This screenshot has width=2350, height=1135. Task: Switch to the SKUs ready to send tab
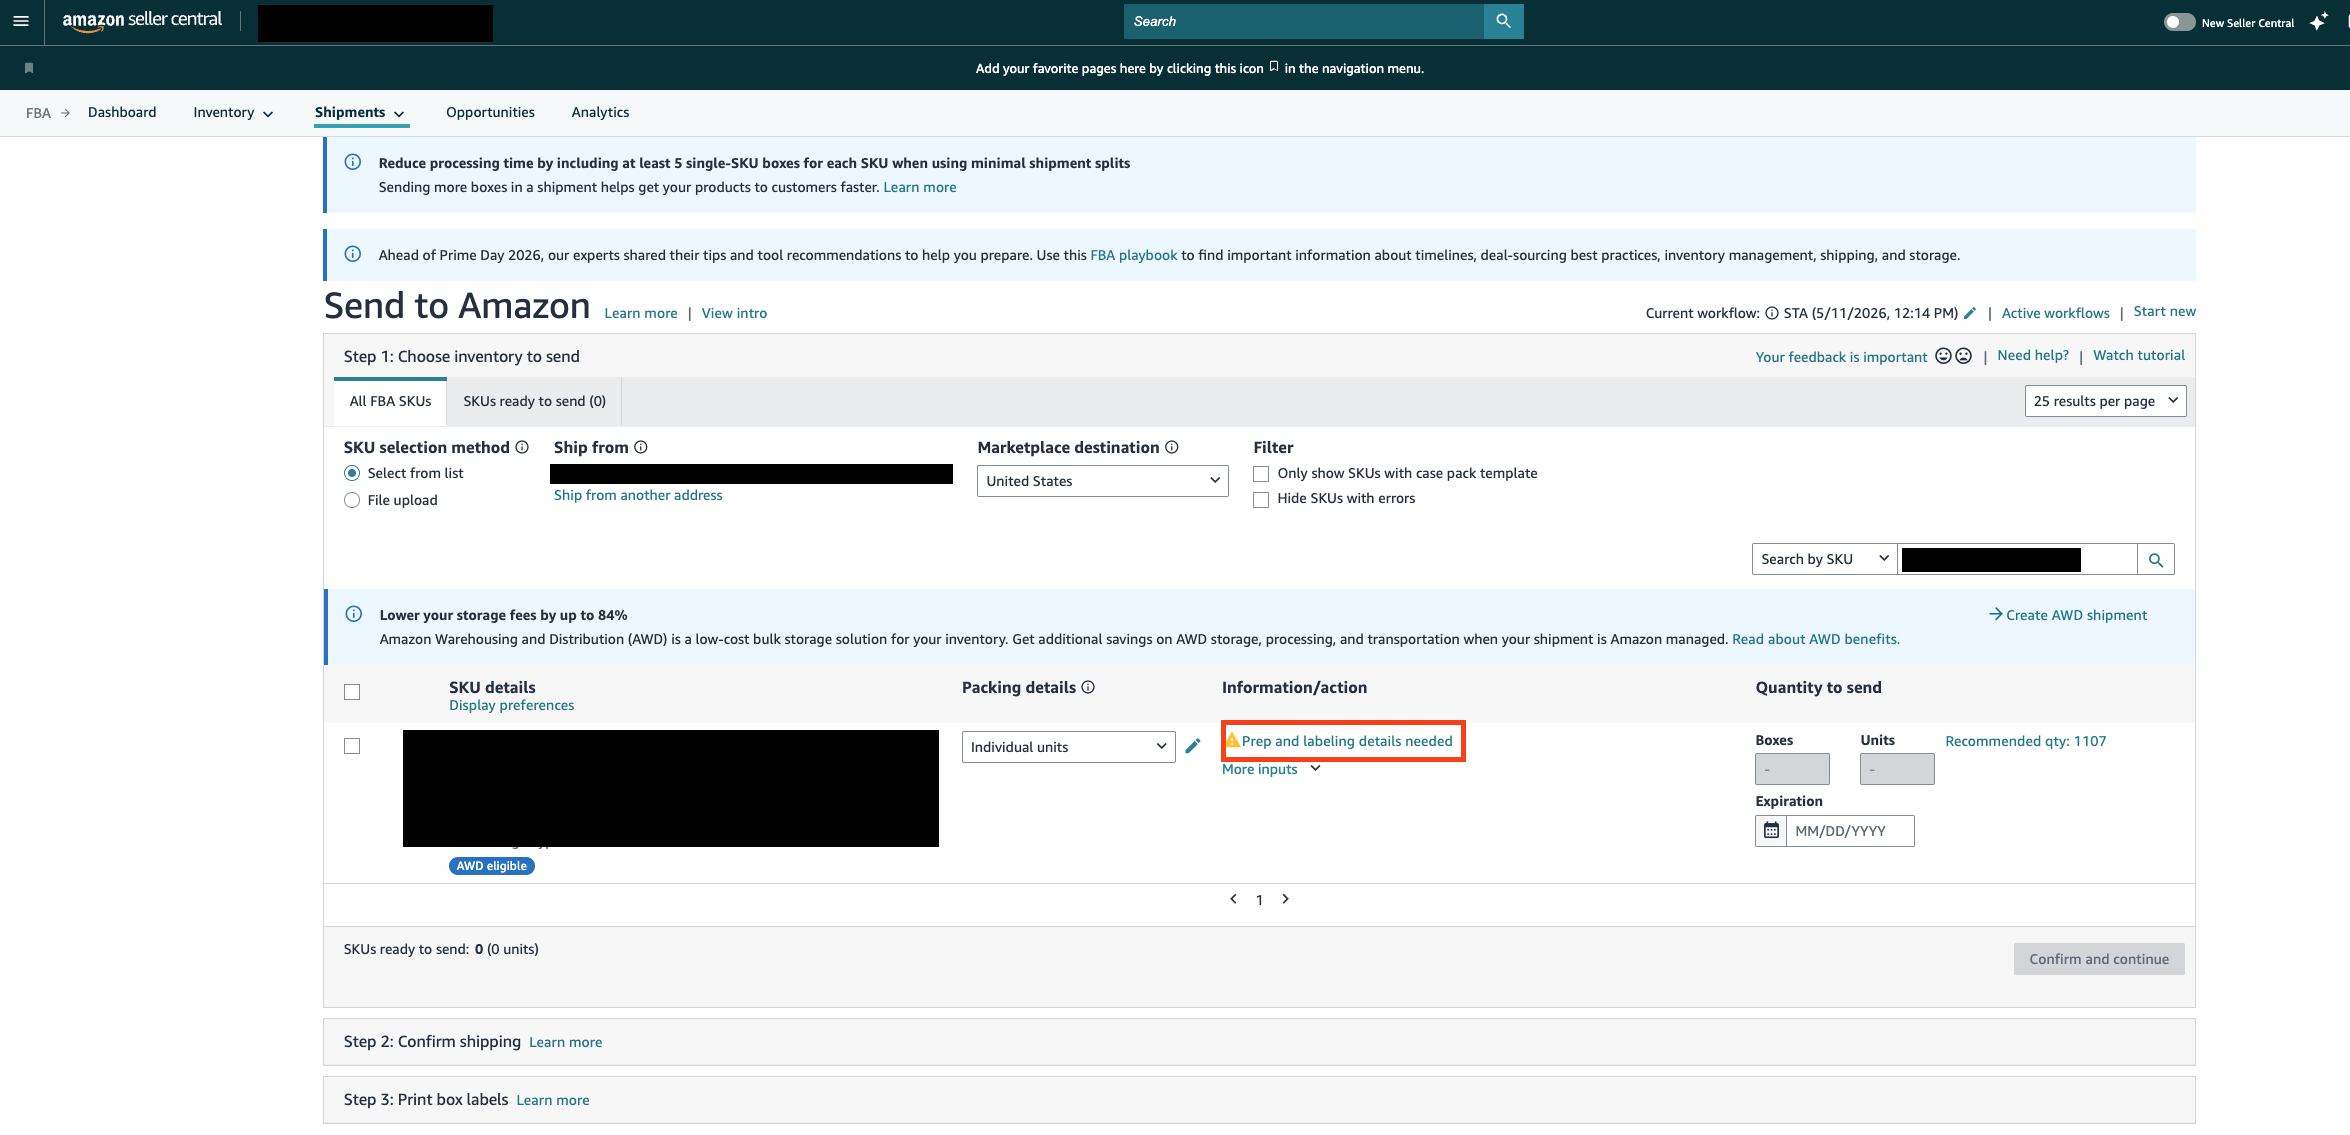tap(534, 401)
